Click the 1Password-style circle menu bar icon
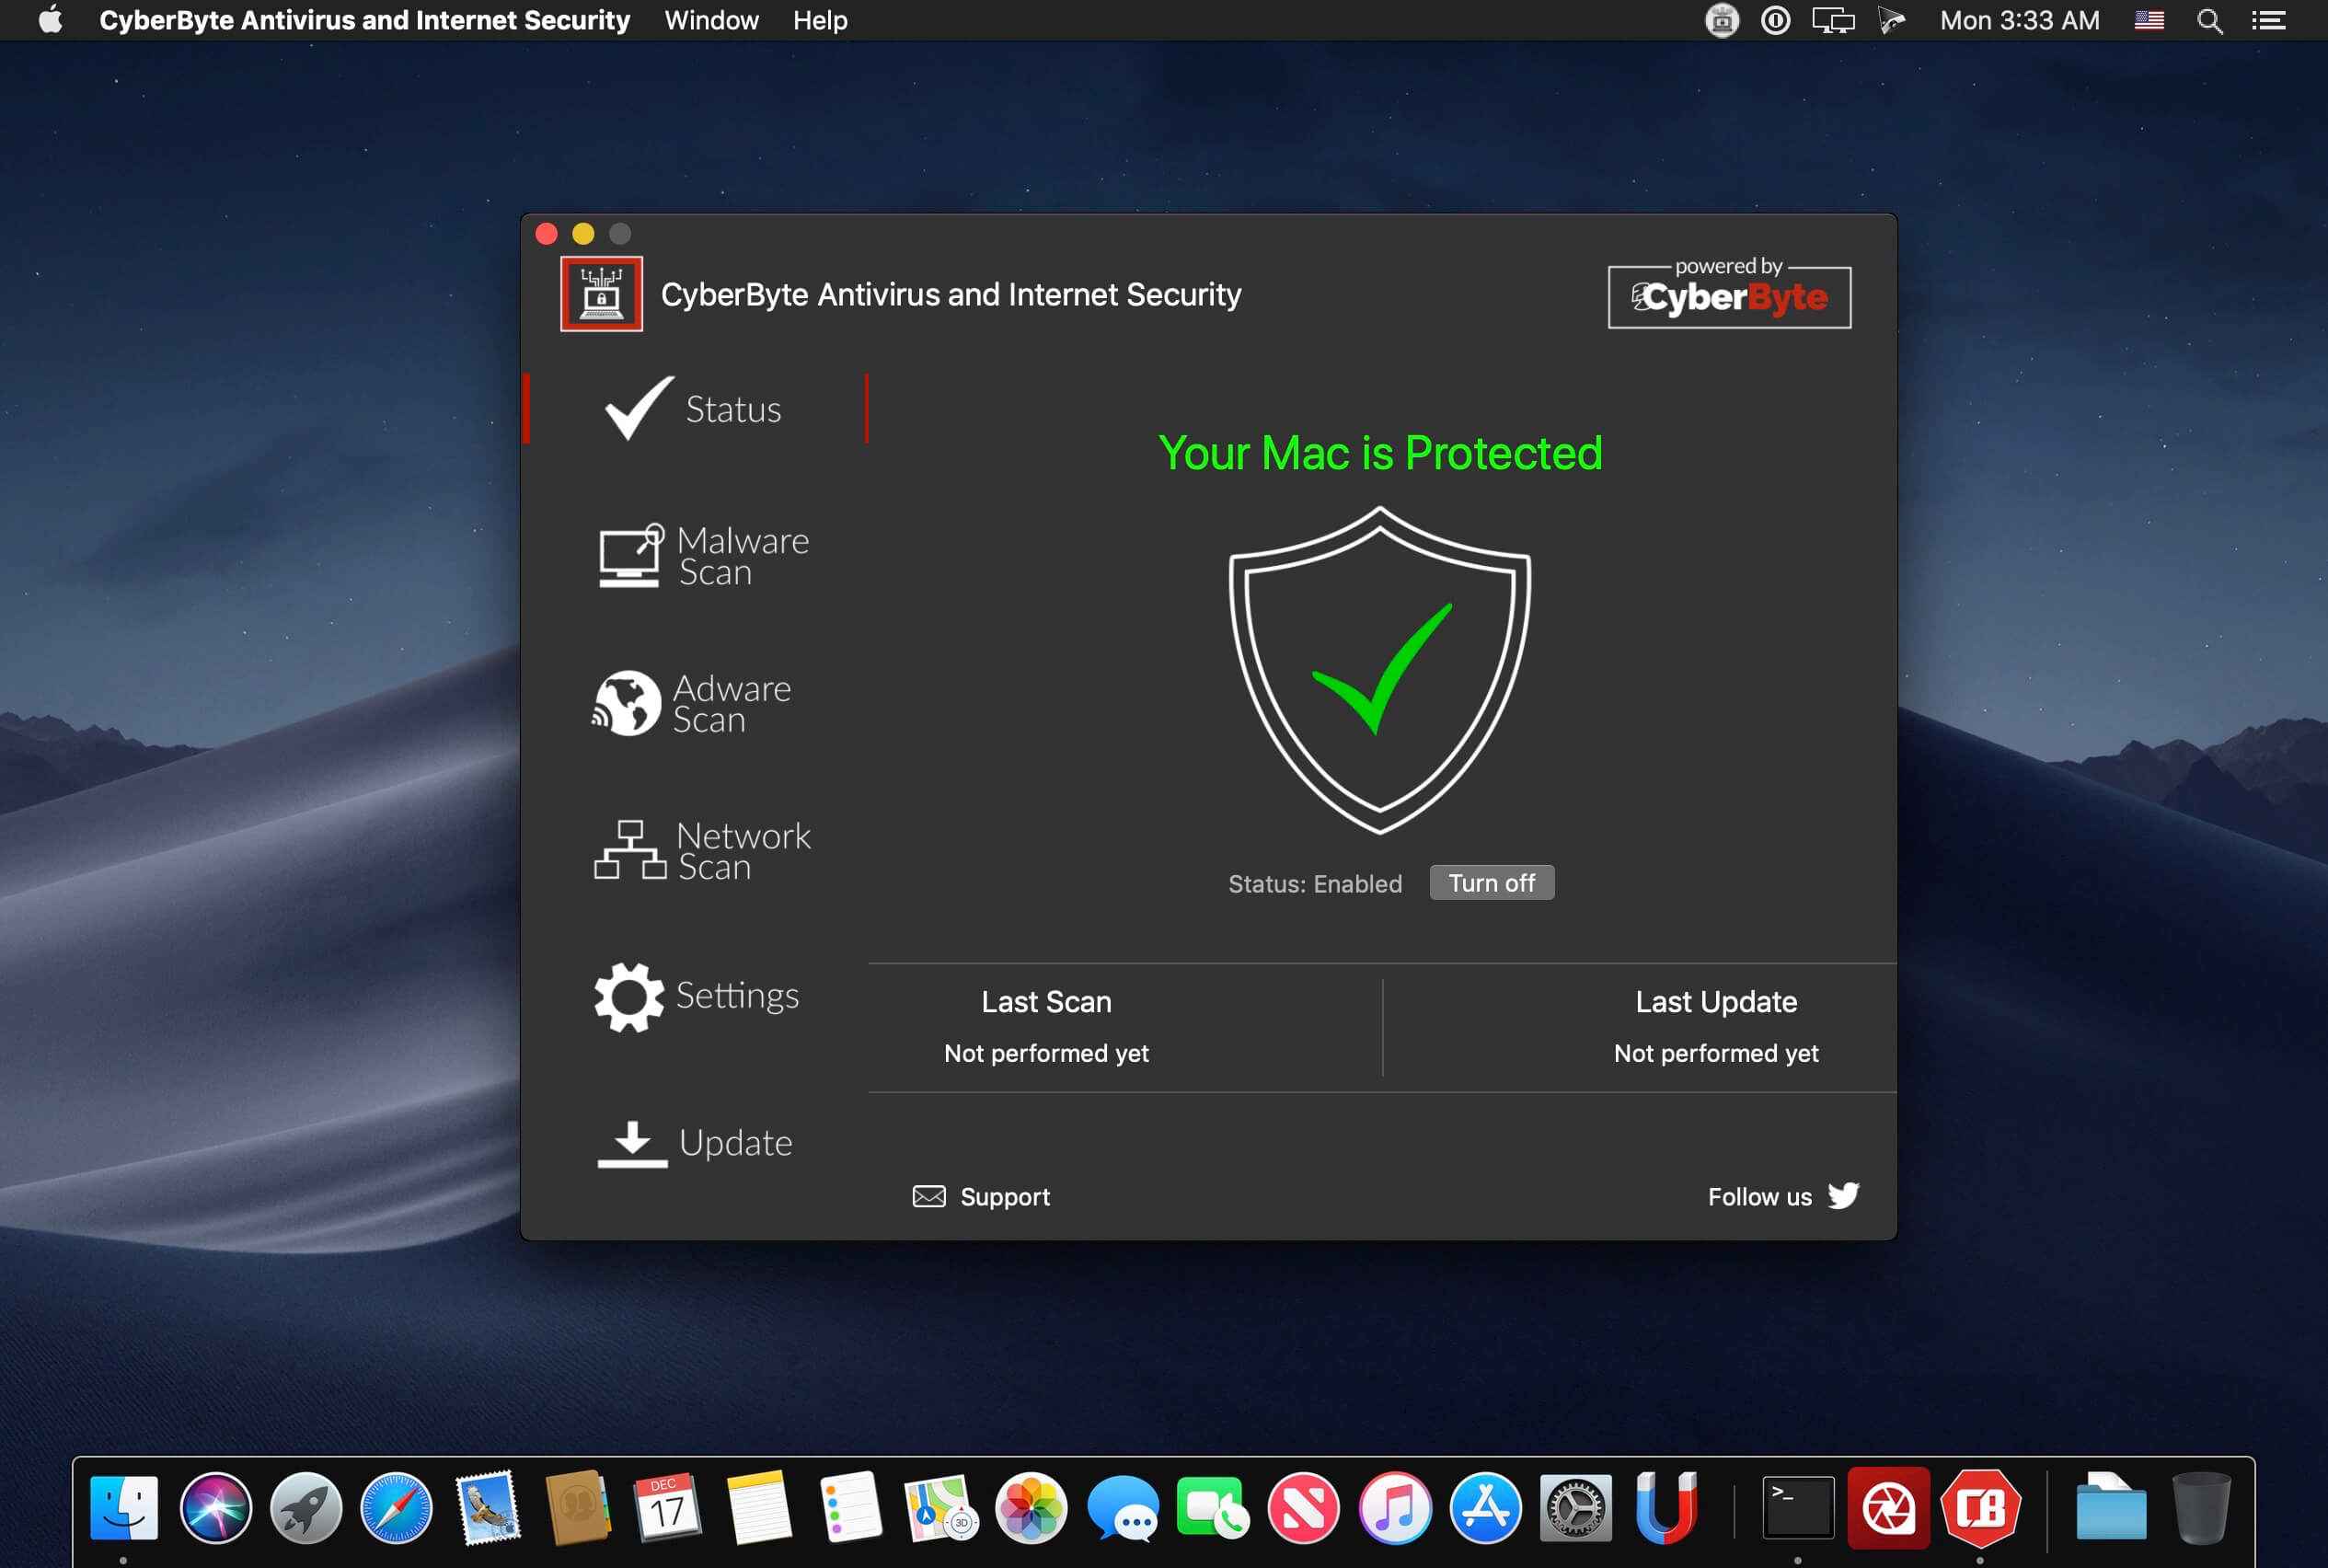The width and height of the screenshot is (2328, 1568). pyautogui.click(x=1775, y=20)
